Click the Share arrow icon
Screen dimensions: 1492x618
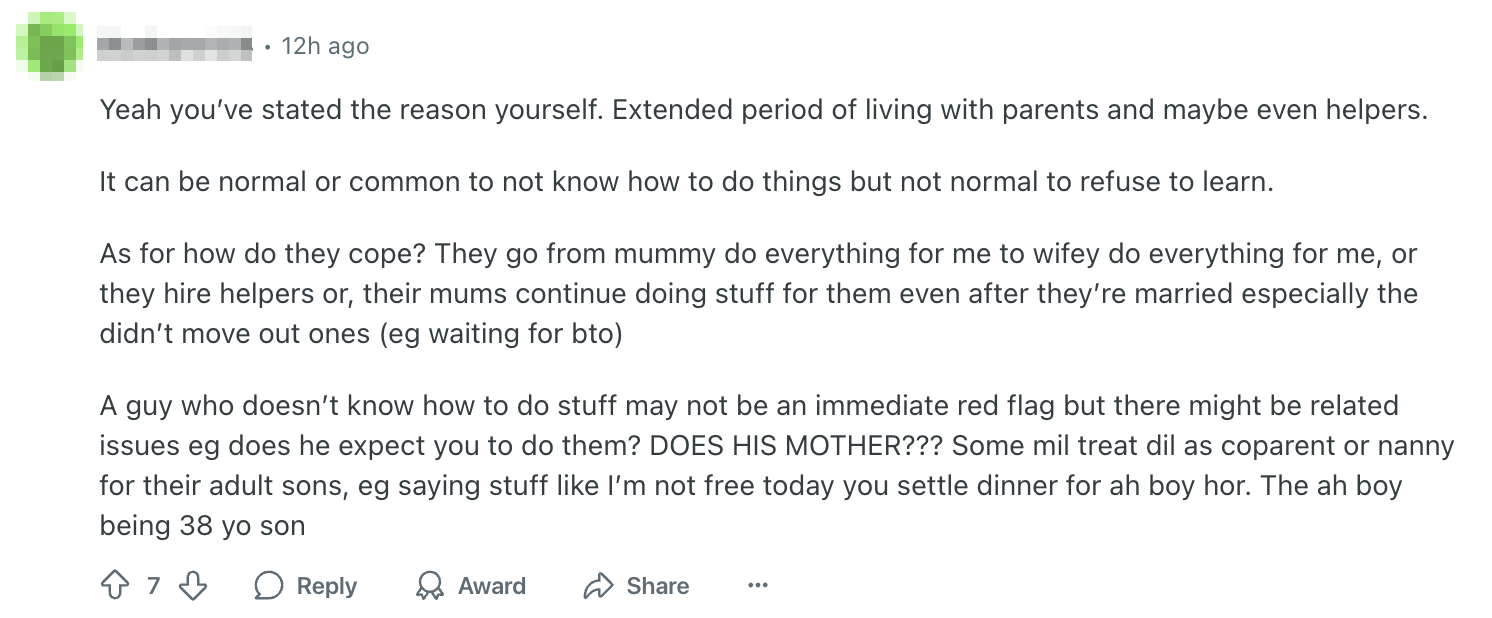click(x=598, y=586)
